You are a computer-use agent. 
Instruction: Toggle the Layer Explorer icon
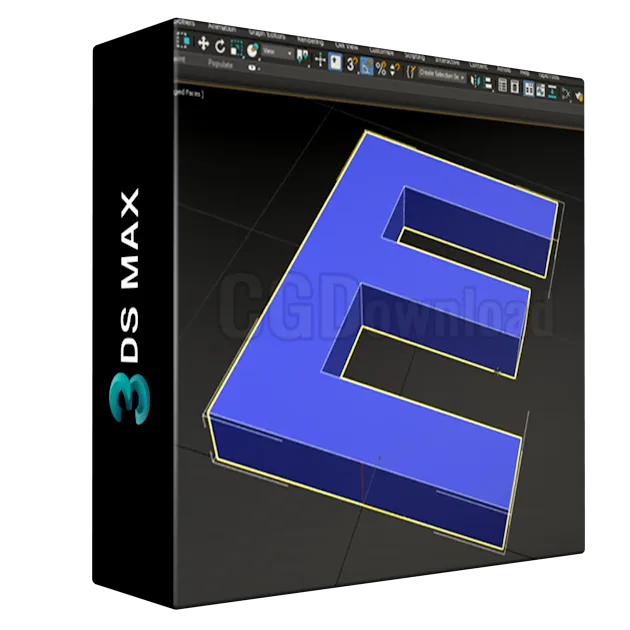515,86
